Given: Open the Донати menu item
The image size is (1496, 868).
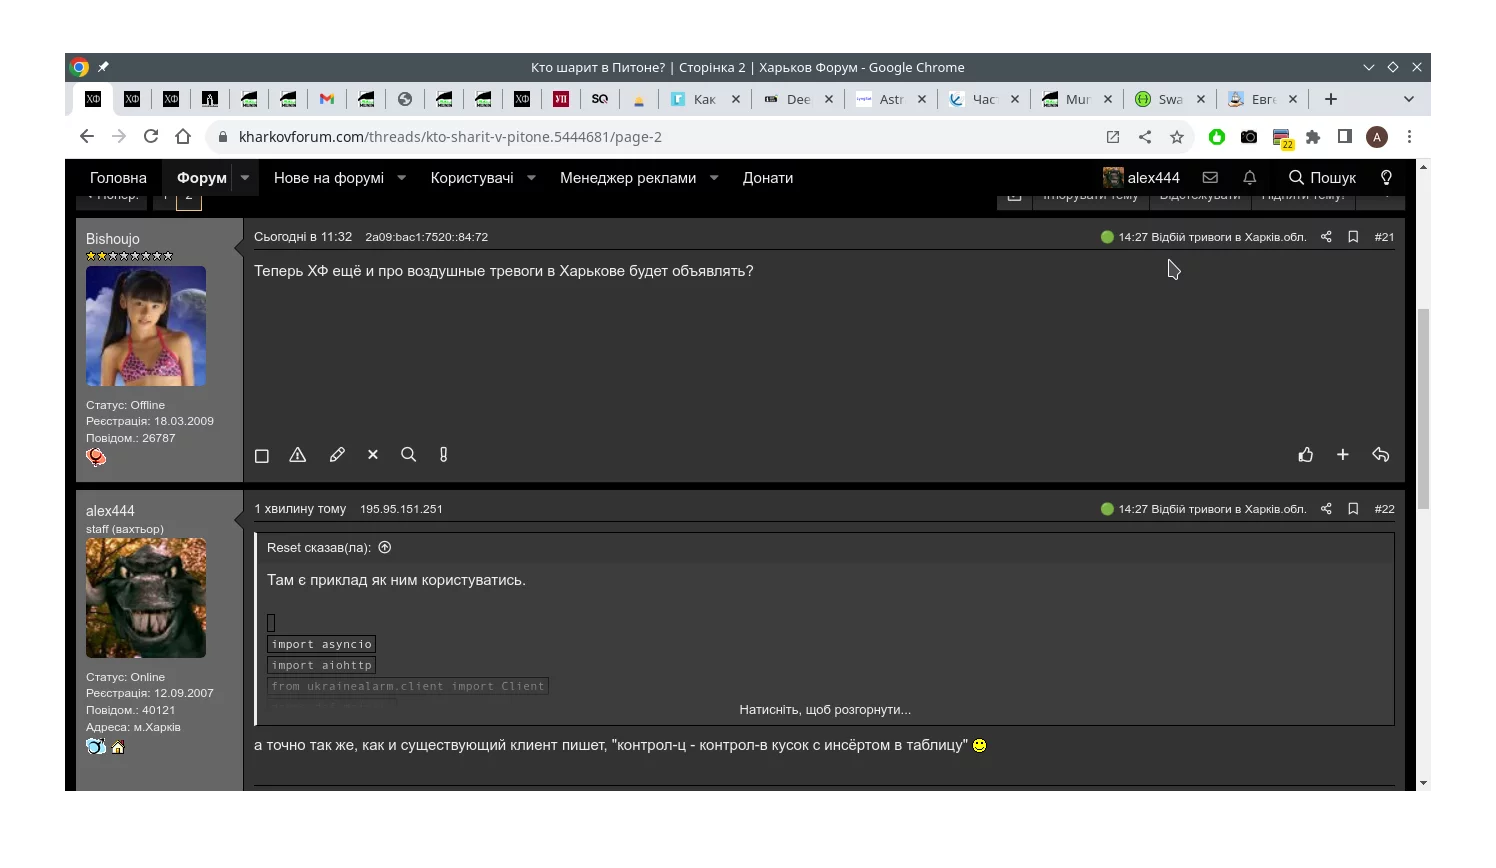Looking at the screenshot, I should click(768, 178).
